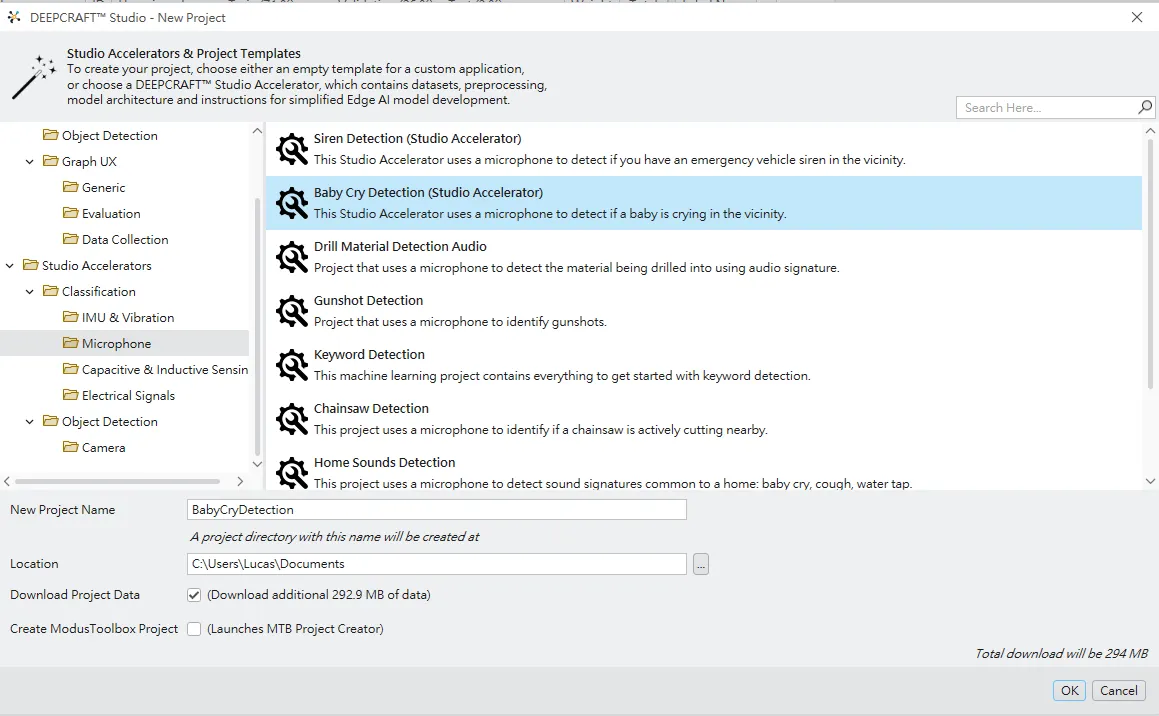Open the Location browse button
Image resolution: width=1159 pixels, height=716 pixels.
(701, 565)
